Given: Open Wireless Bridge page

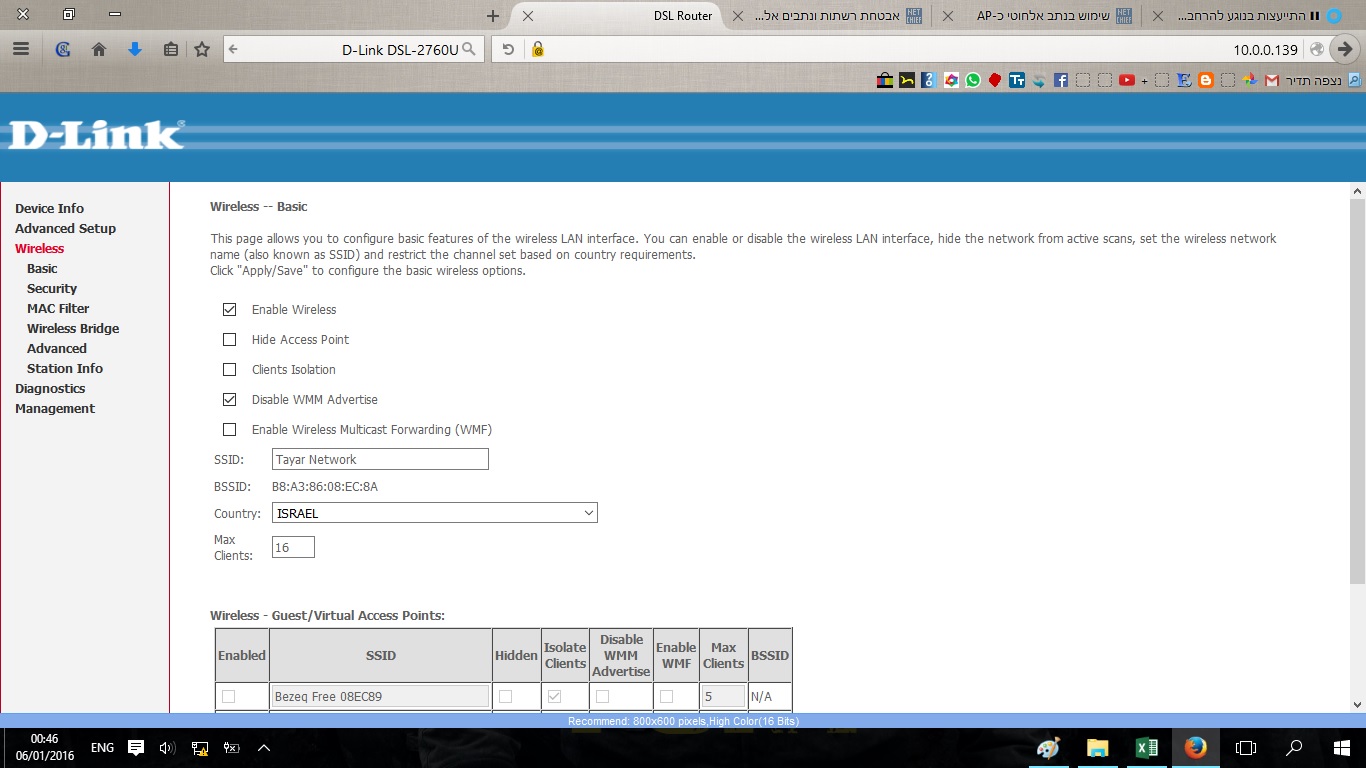Looking at the screenshot, I should pyautogui.click(x=73, y=328).
